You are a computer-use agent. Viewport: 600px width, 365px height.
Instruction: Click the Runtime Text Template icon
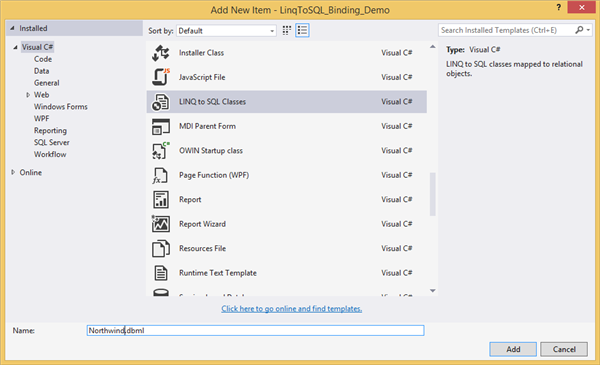[x=161, y=273]
